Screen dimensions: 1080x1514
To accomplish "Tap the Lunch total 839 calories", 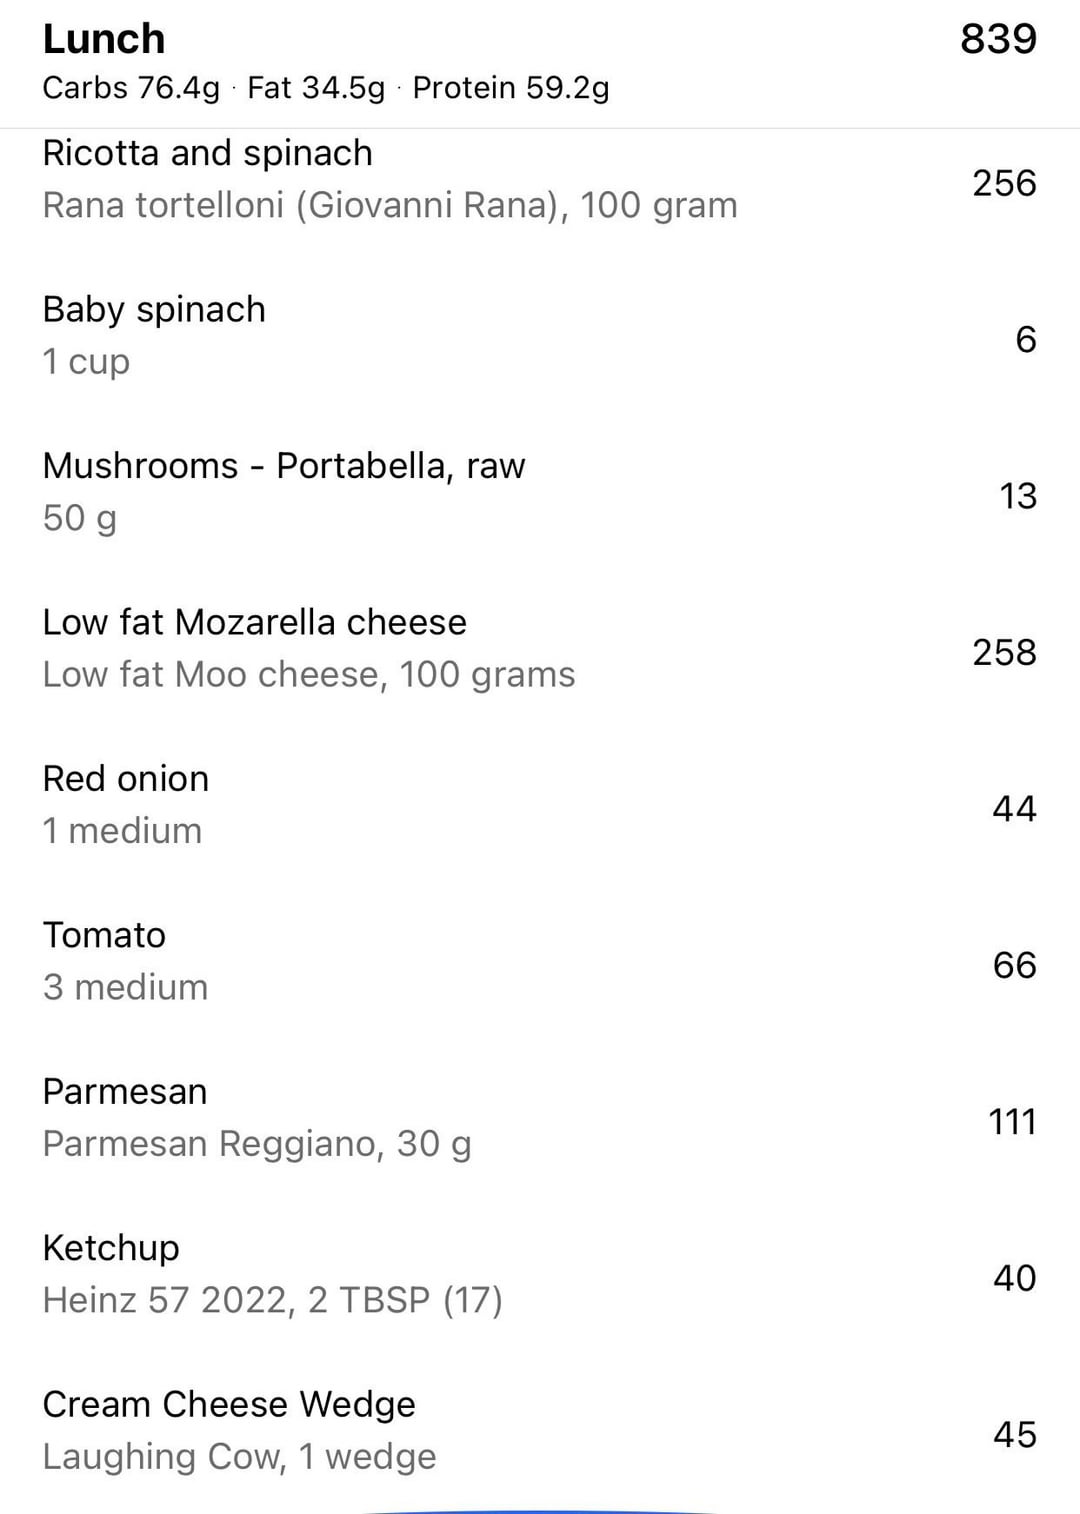I will pyautogui.click(x=998, y=39).
